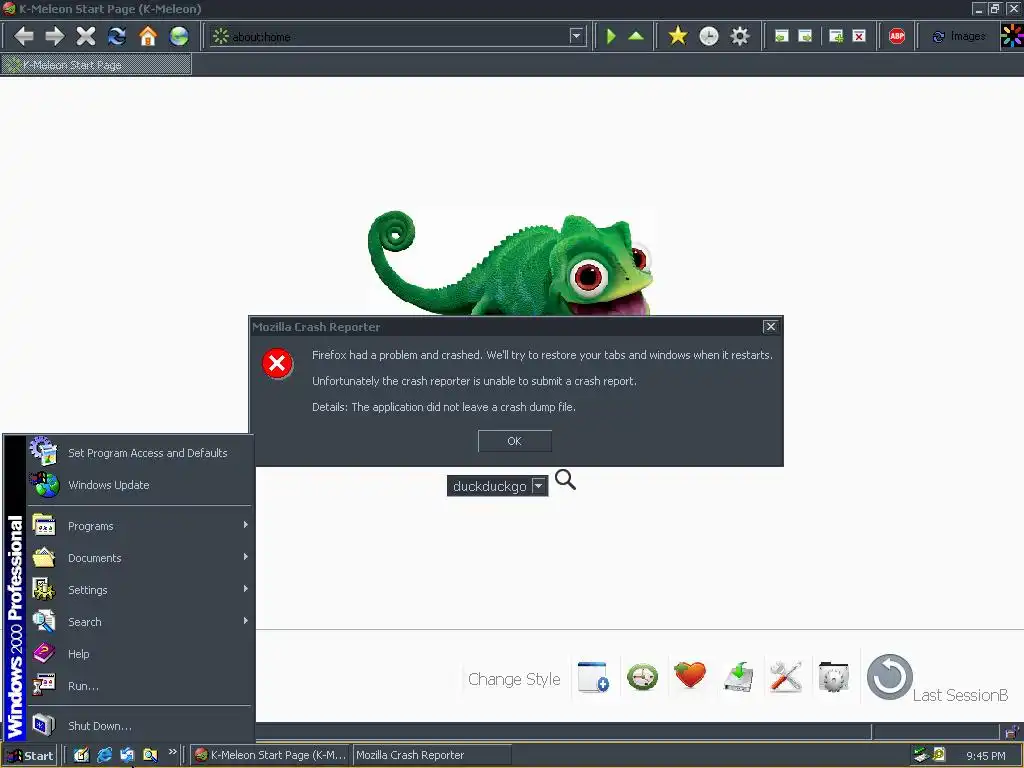1024x768 pixels.
Task: Click the magnifier folder Quick Launch icon
Action: (x=150, y=755)
